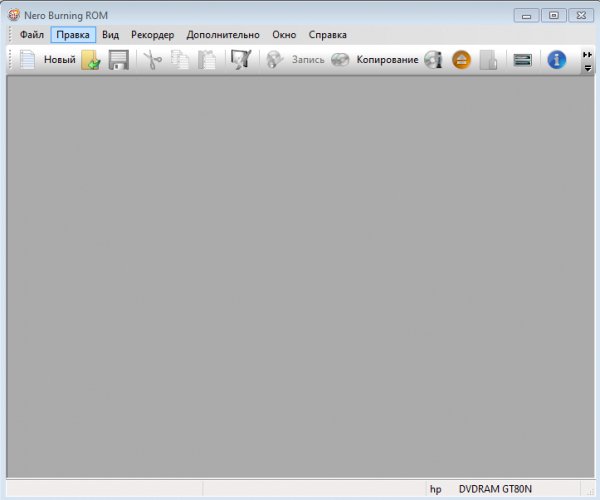Open the Дополнительно menu
Screen dimensions: 600x500
click(x=223, y=35)
